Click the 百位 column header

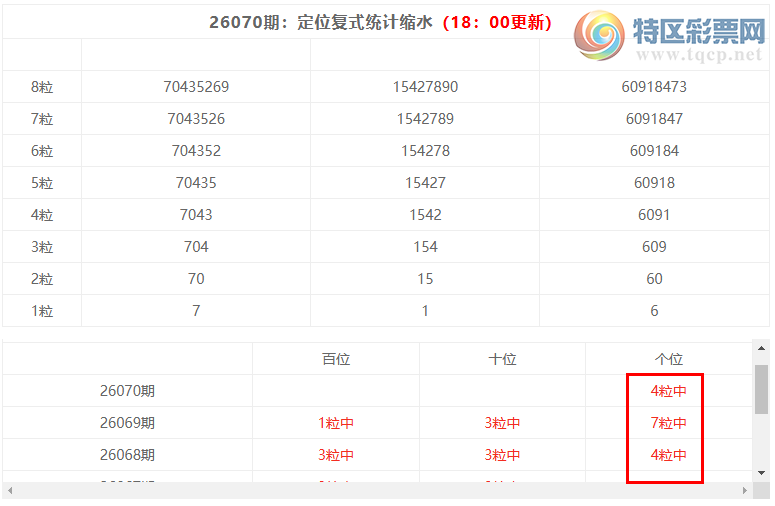click(336, 359)
